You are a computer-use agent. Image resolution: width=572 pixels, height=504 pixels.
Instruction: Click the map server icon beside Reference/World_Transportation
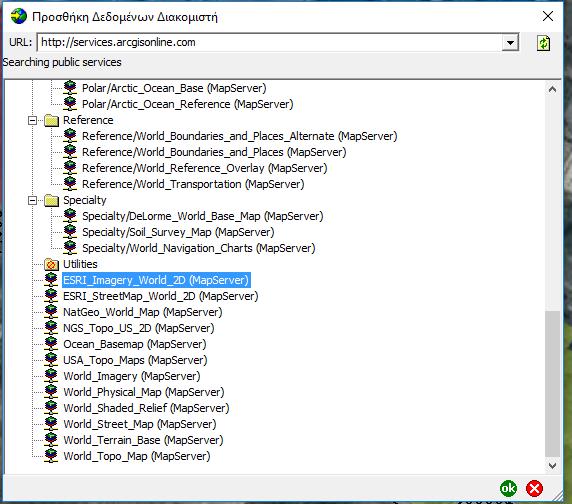pos(70,184)
